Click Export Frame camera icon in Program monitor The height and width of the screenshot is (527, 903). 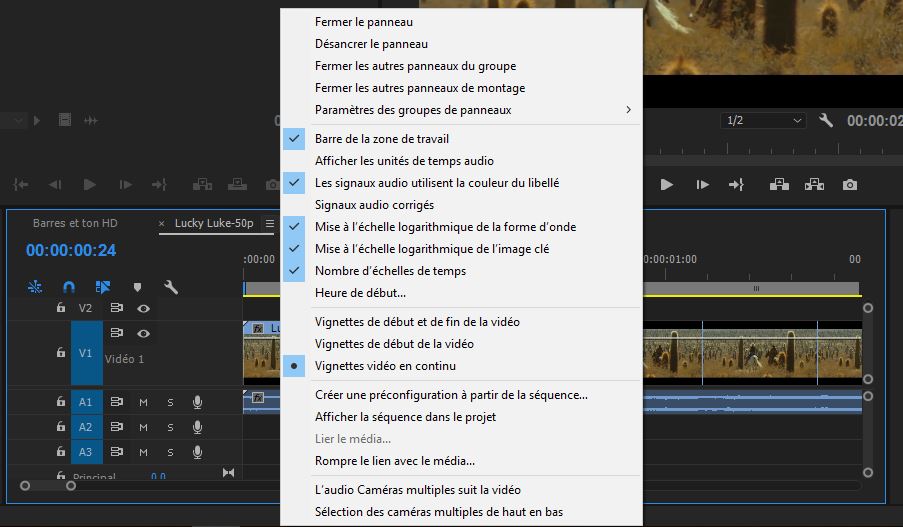click(x=849, y=185)
